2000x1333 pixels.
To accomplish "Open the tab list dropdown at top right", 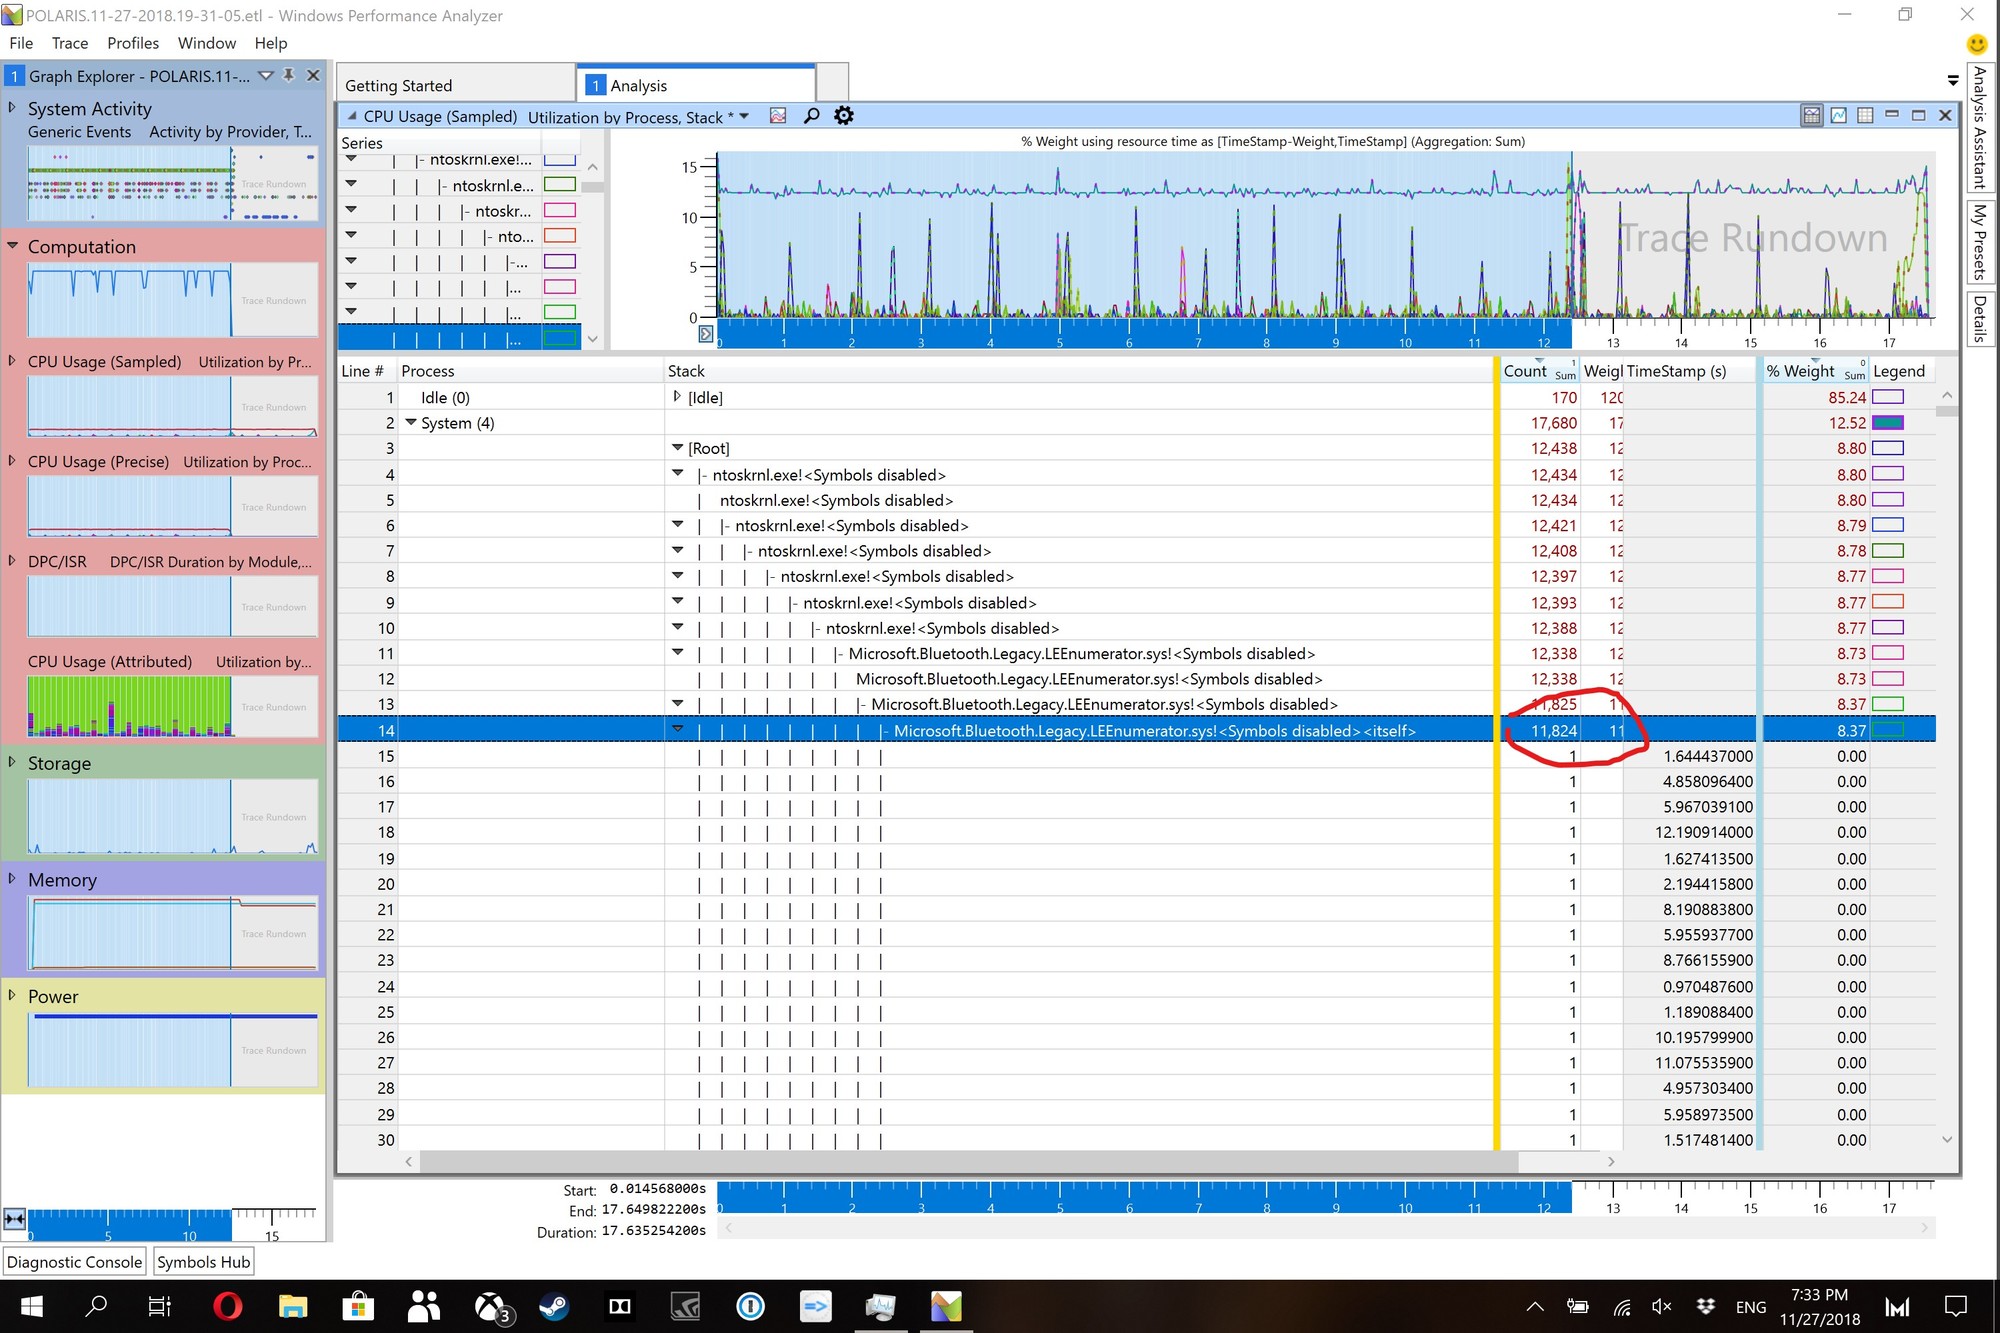I will (1952, 80).
